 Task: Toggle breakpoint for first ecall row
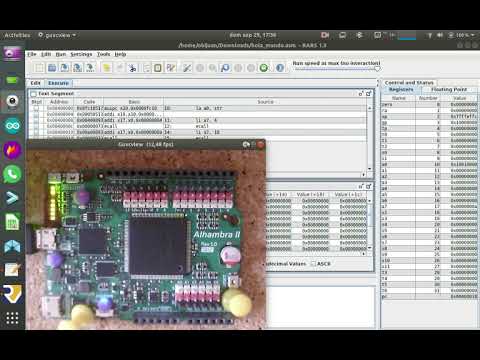tap(36, 126)
